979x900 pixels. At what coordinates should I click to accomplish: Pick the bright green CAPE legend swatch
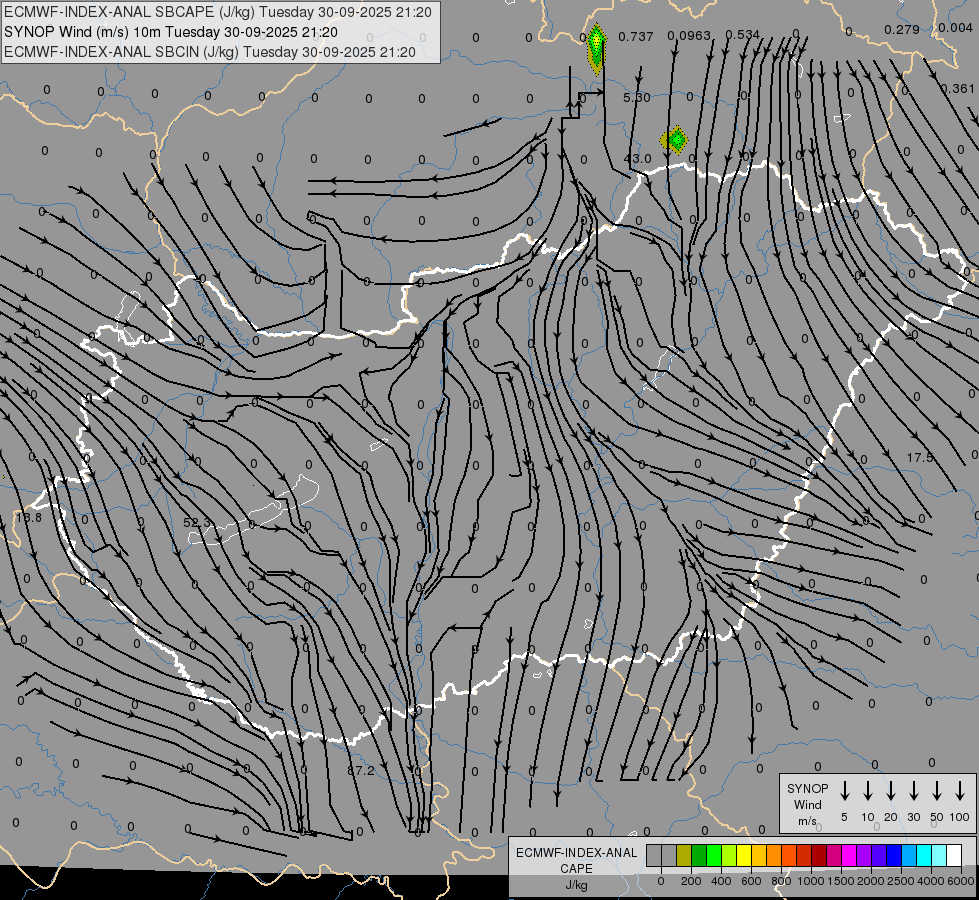click(714, 856)
